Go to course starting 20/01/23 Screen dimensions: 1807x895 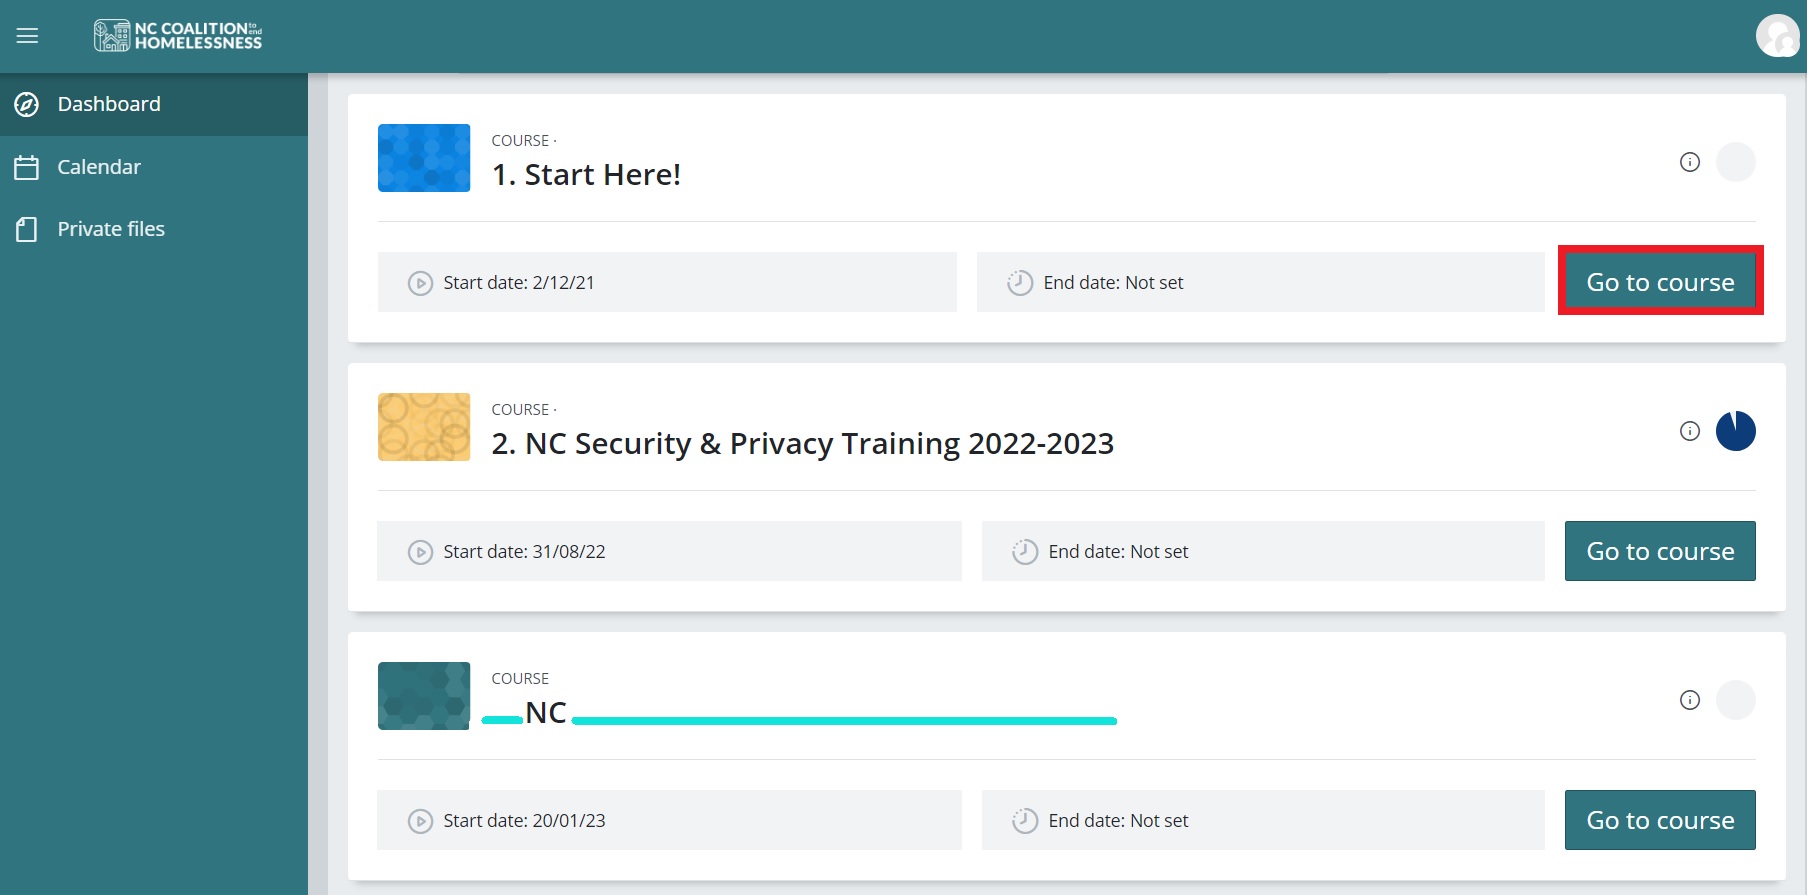[1660, 820]
